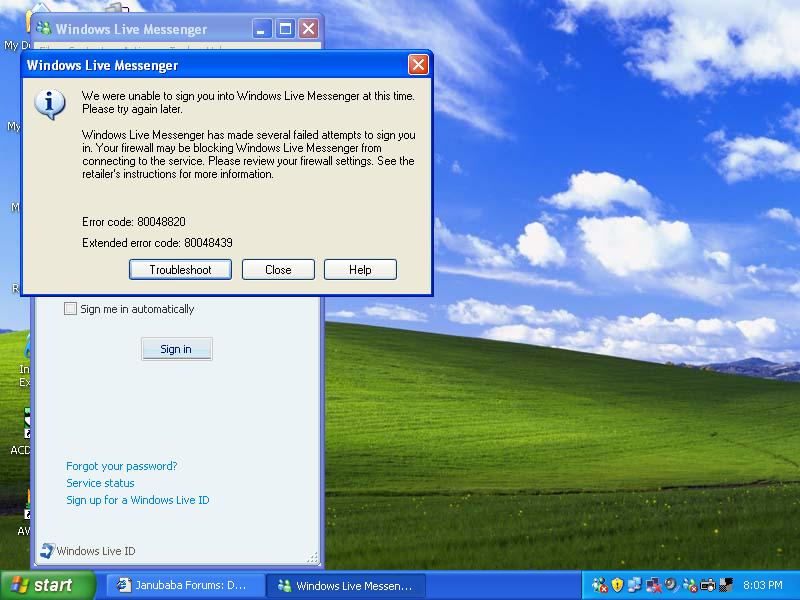This screenshot has width=800, height=600.
Task: Click the Troubleshoot button in the error dialog
Action: point(180,269)
